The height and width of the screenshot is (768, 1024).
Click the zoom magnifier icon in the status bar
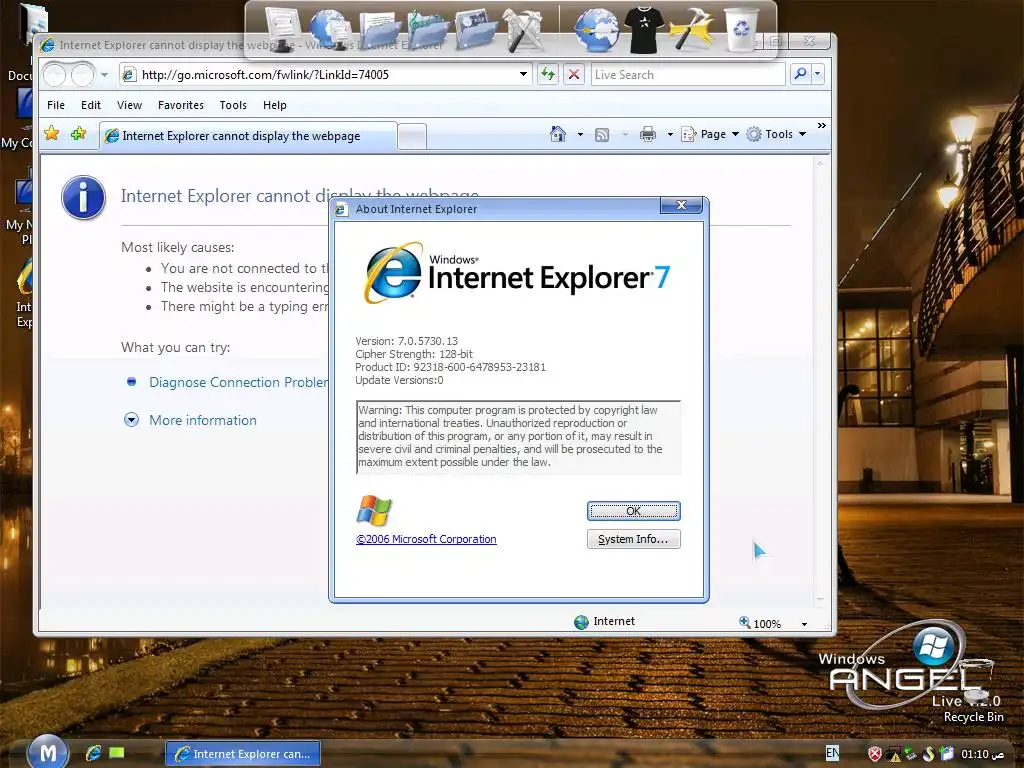click(744, 622)
